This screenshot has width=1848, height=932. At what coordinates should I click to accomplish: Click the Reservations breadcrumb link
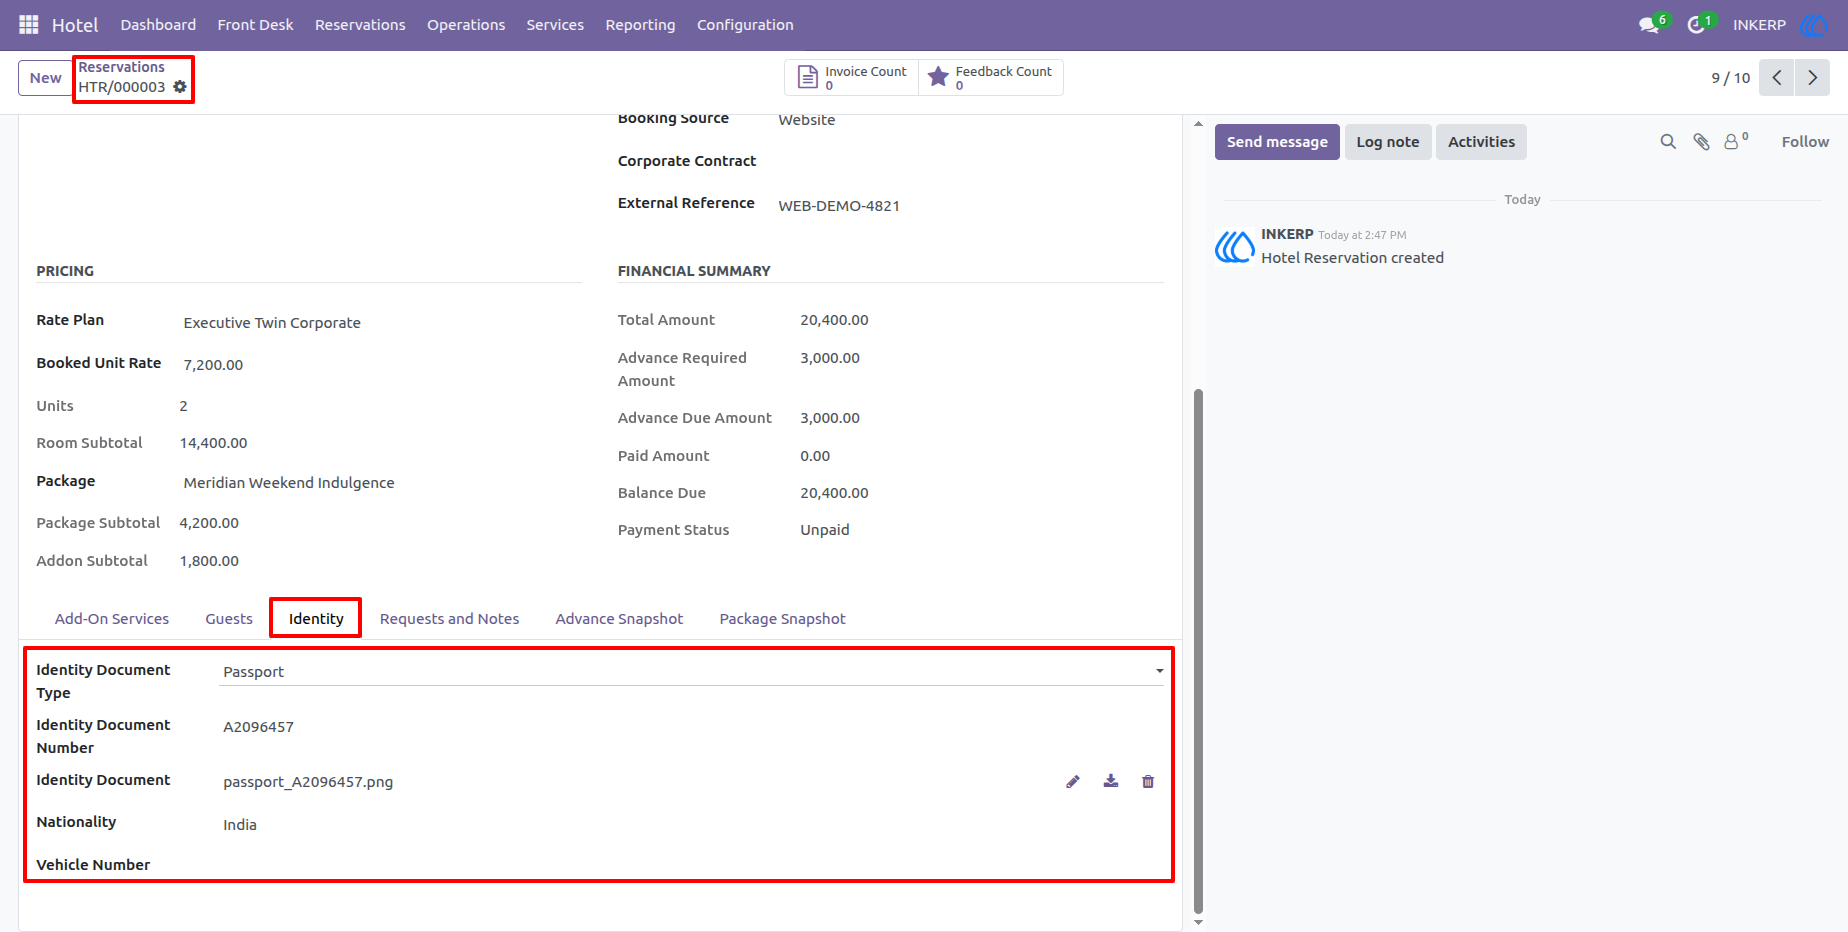(122, 67)
